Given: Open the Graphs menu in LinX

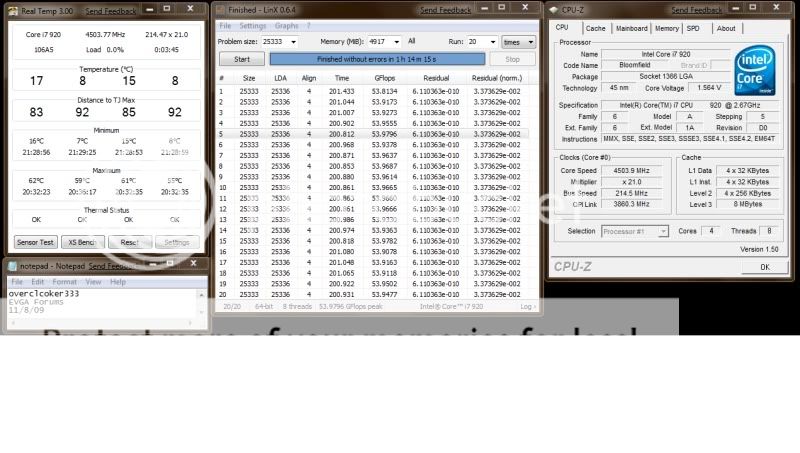Looking at the screenshot, I should pos(286,25).
